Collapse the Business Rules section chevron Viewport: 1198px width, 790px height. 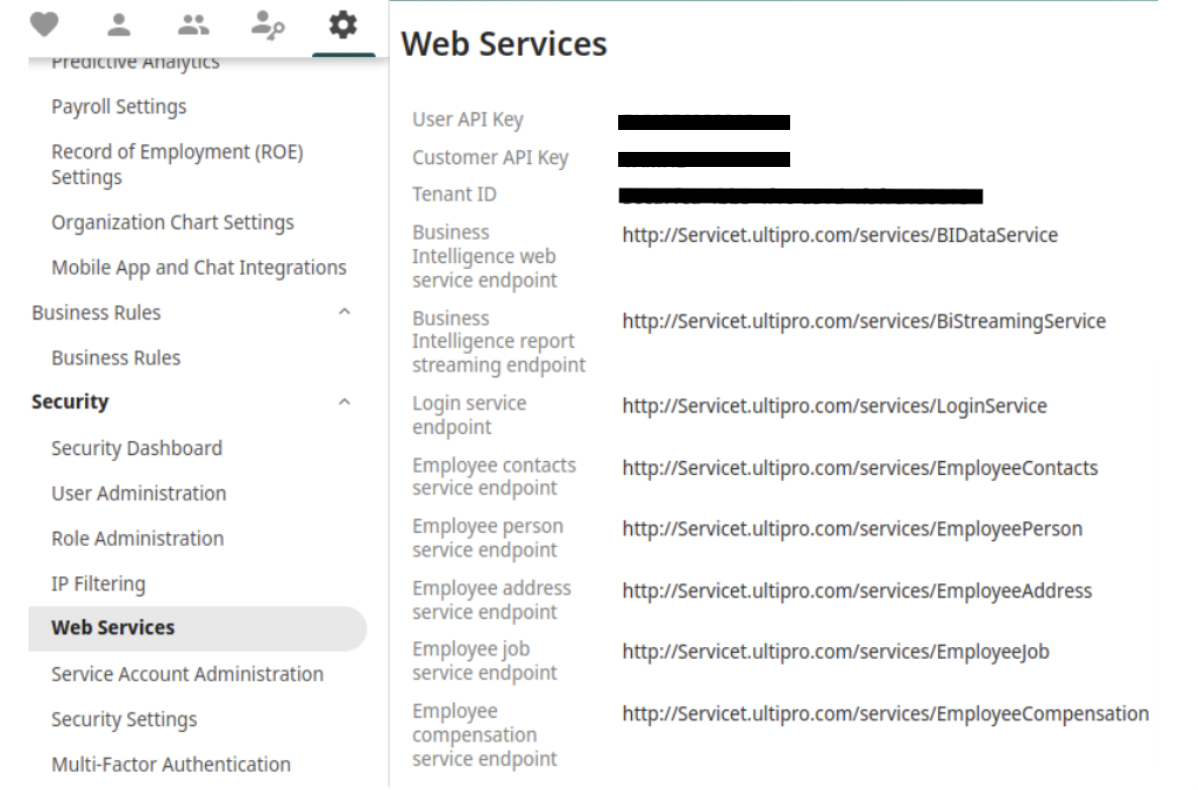345,312
